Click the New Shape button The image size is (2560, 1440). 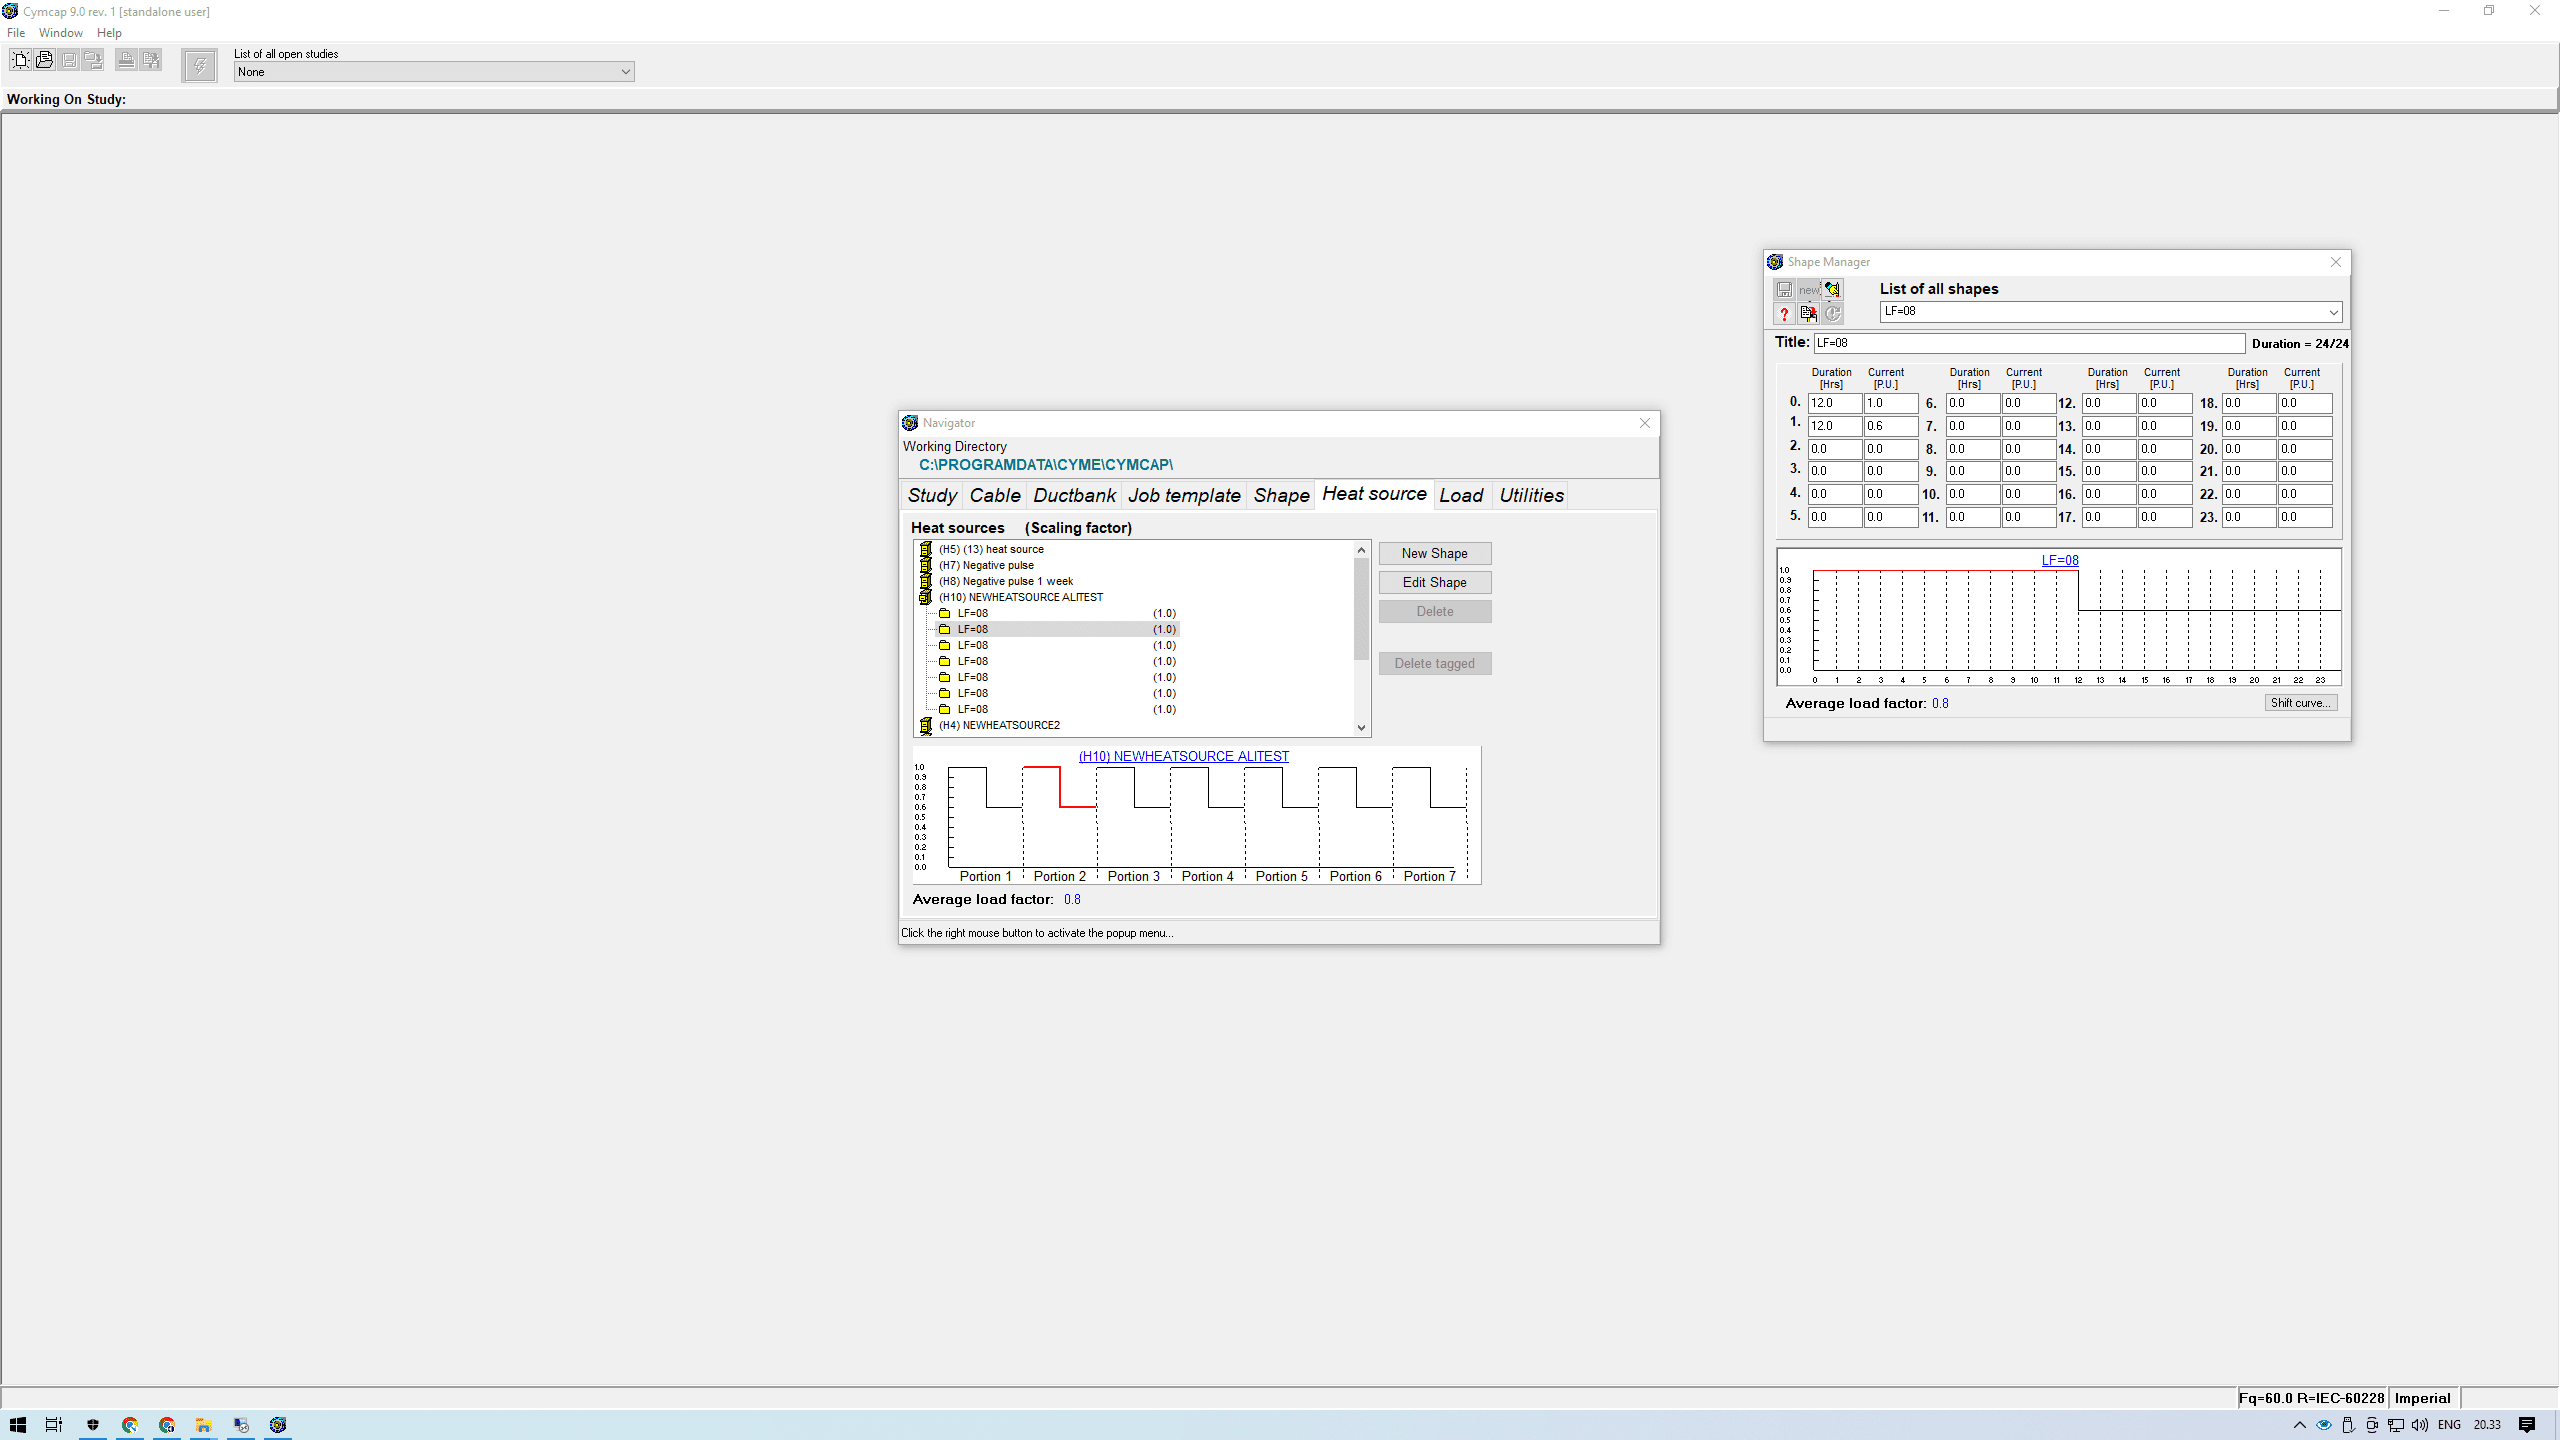(x=1434, y=552)
